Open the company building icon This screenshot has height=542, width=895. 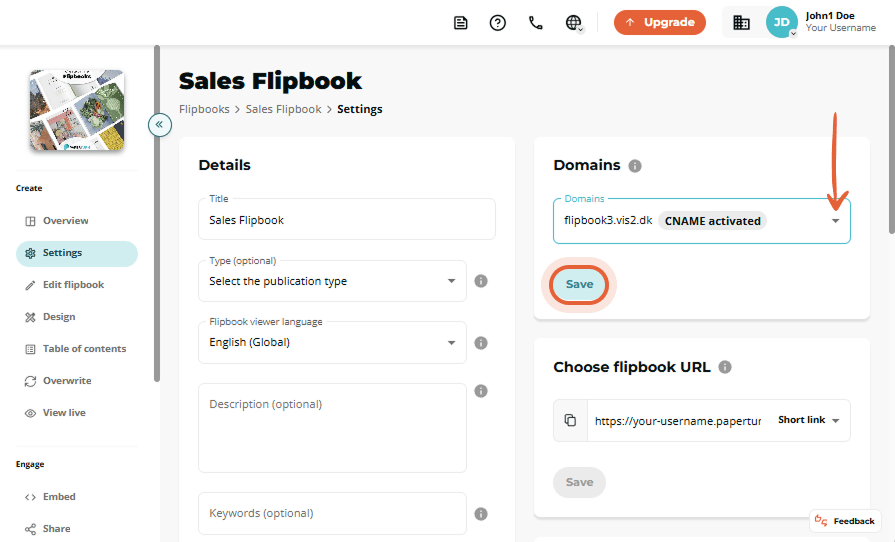pyautogui.click(x=741, y=23)
